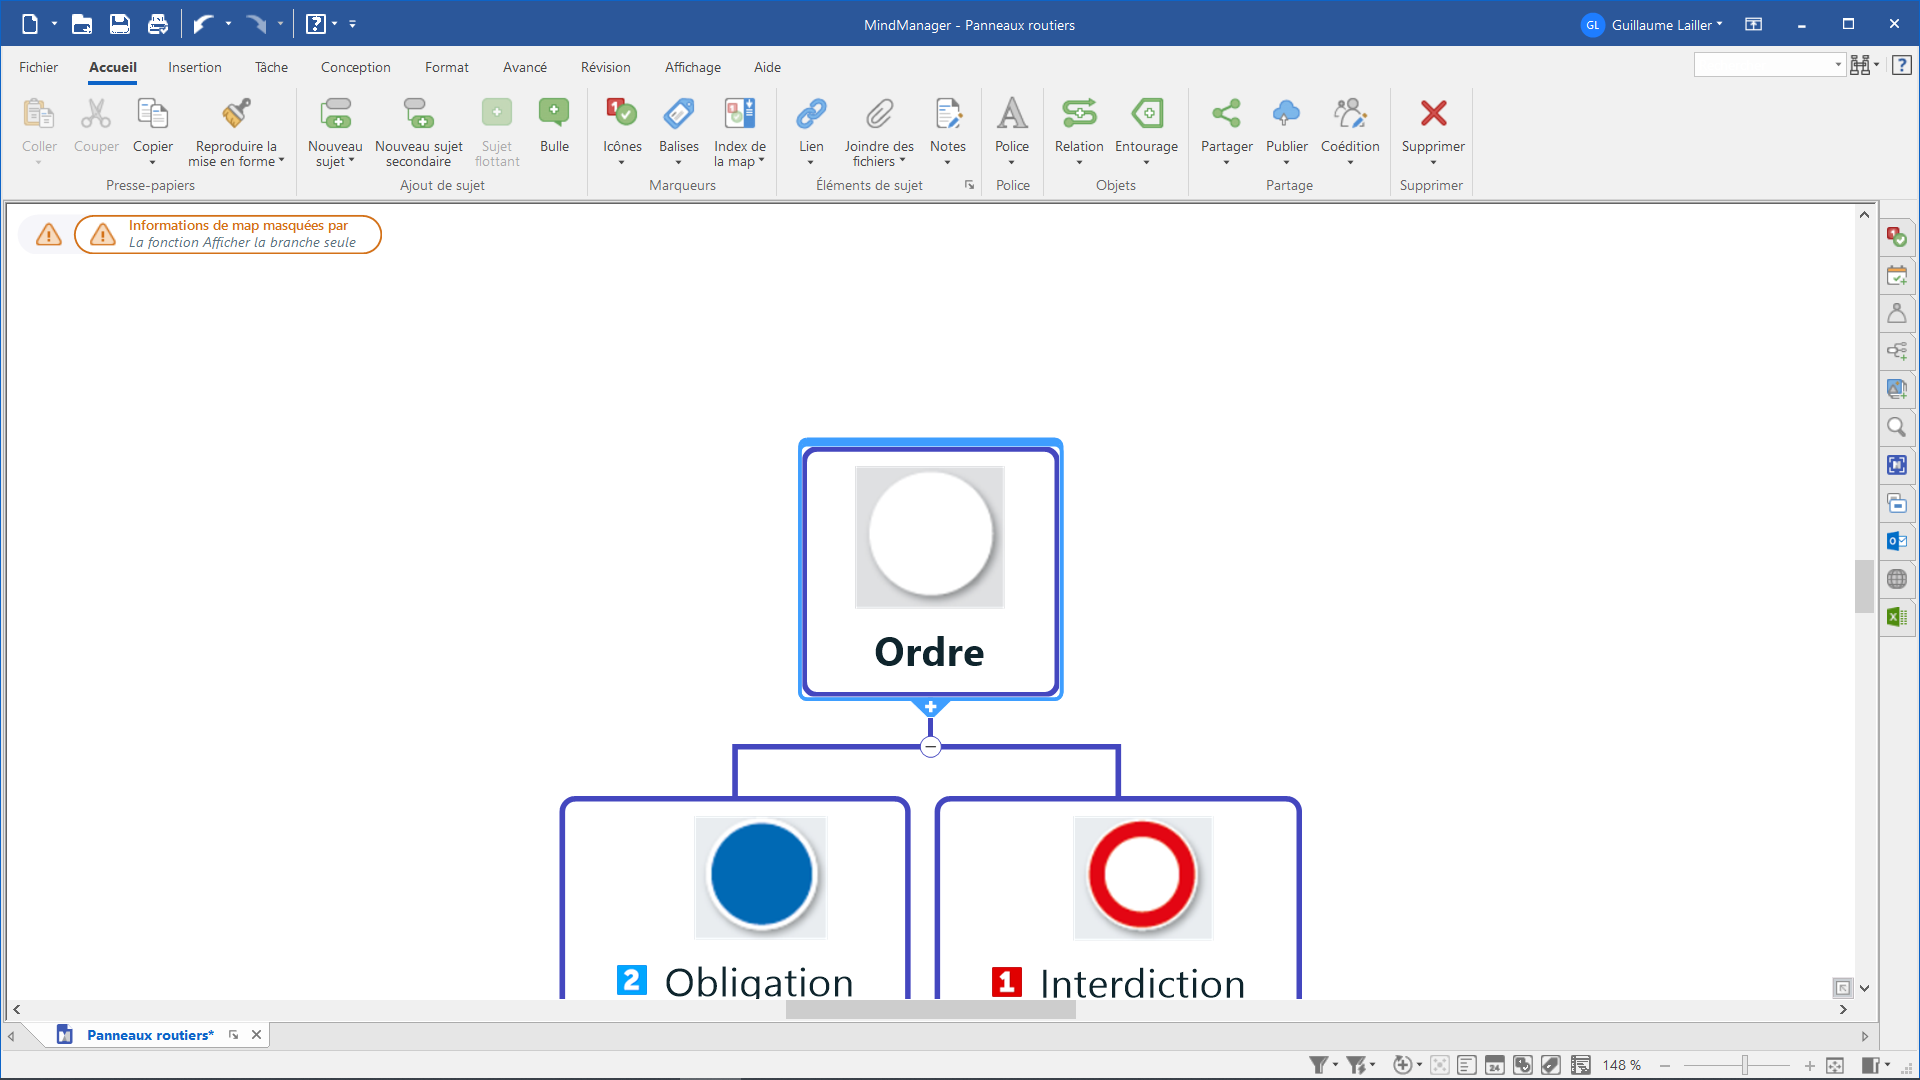Switch to the Affichage ribbon tab
1920x1080 pixels.
(692, 67)
